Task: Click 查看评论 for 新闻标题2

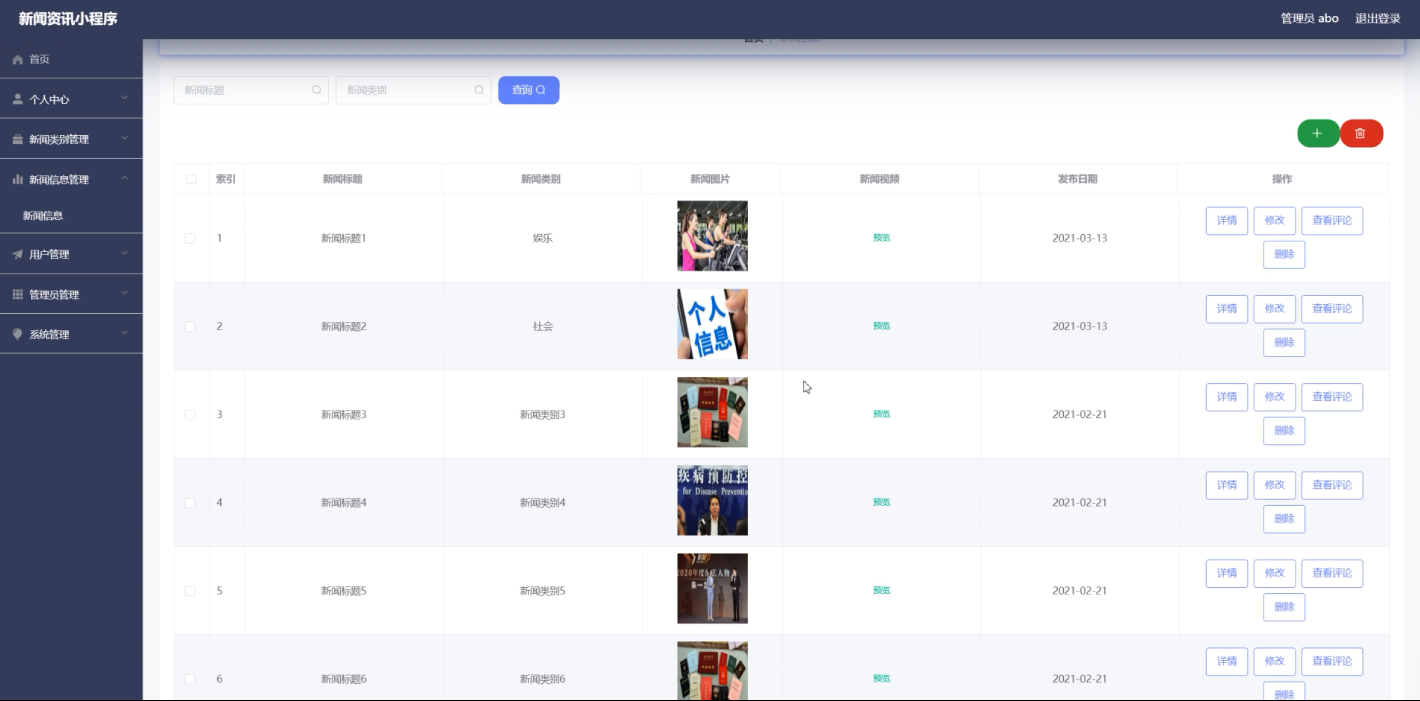Action: pos(1331,309)
